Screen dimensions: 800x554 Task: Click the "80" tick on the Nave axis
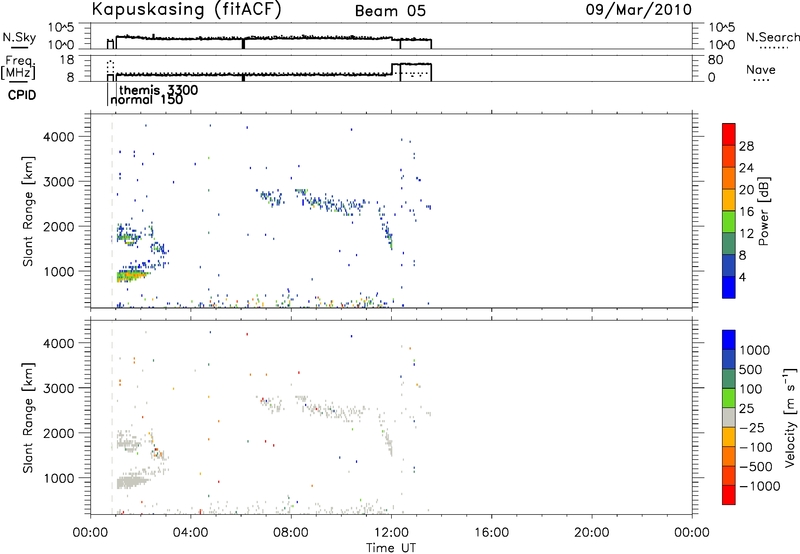coord(715,60)
